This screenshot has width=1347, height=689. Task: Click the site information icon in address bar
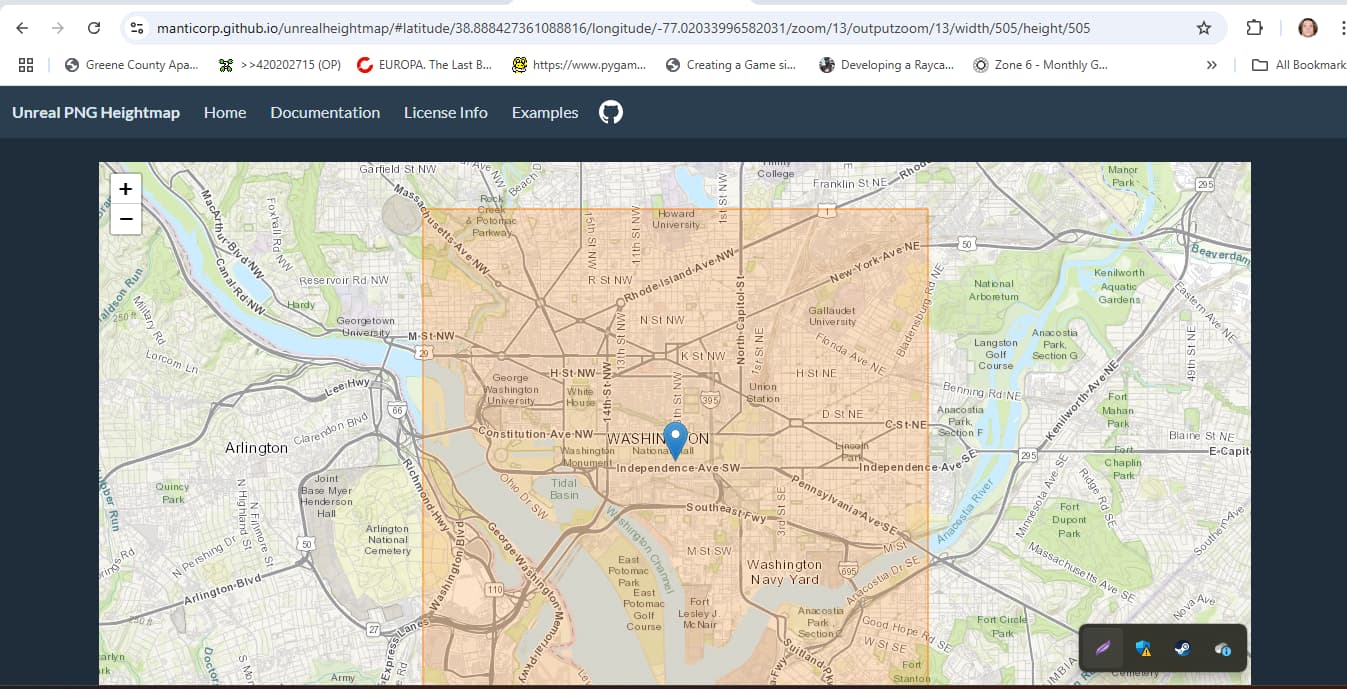pyautogui.click(x=138, y=28)
